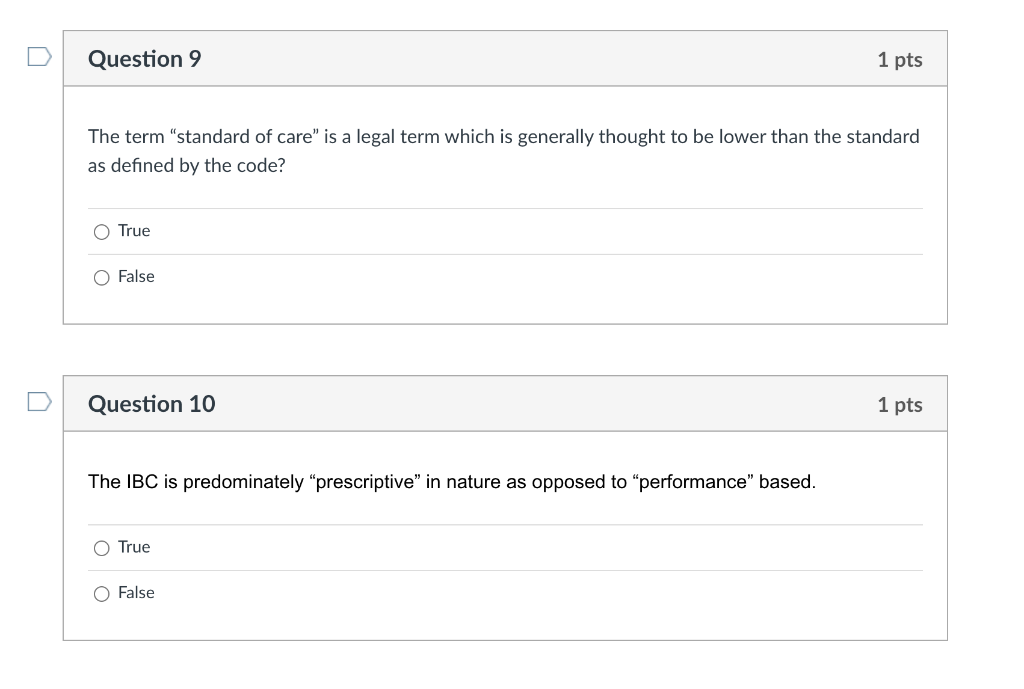Click the "1 pts" label of Question 9
Screen dimensions: 1024x689
coord(900,59)
